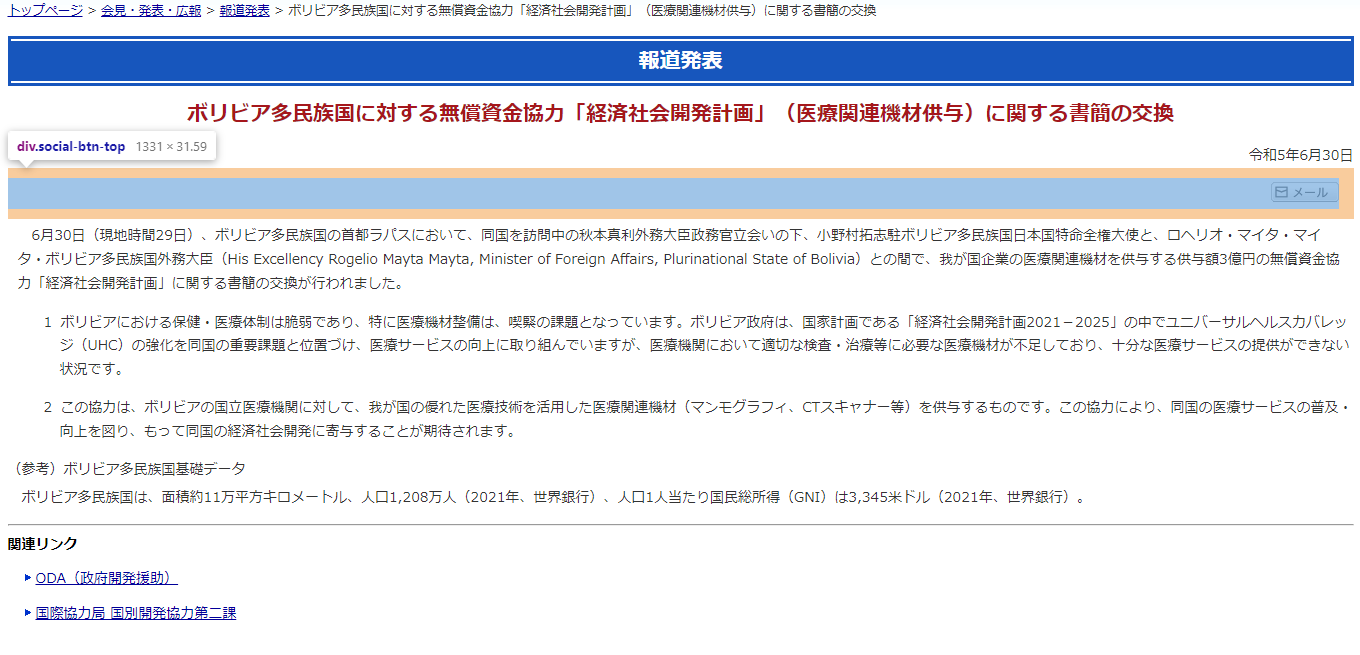The width and height of the screenshot is (1360, 655).
Task: Click the article headline about Bolivia grant aid
Action: [680, 112]
